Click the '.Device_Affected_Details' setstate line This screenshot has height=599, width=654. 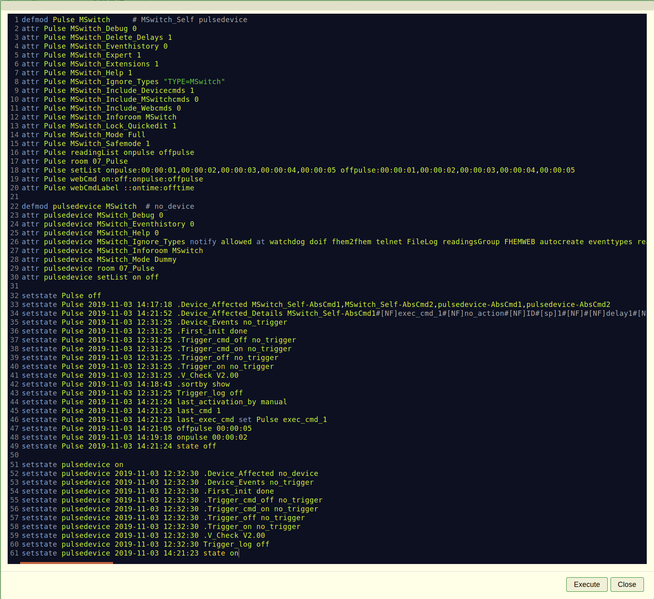(x=334, y=313)
